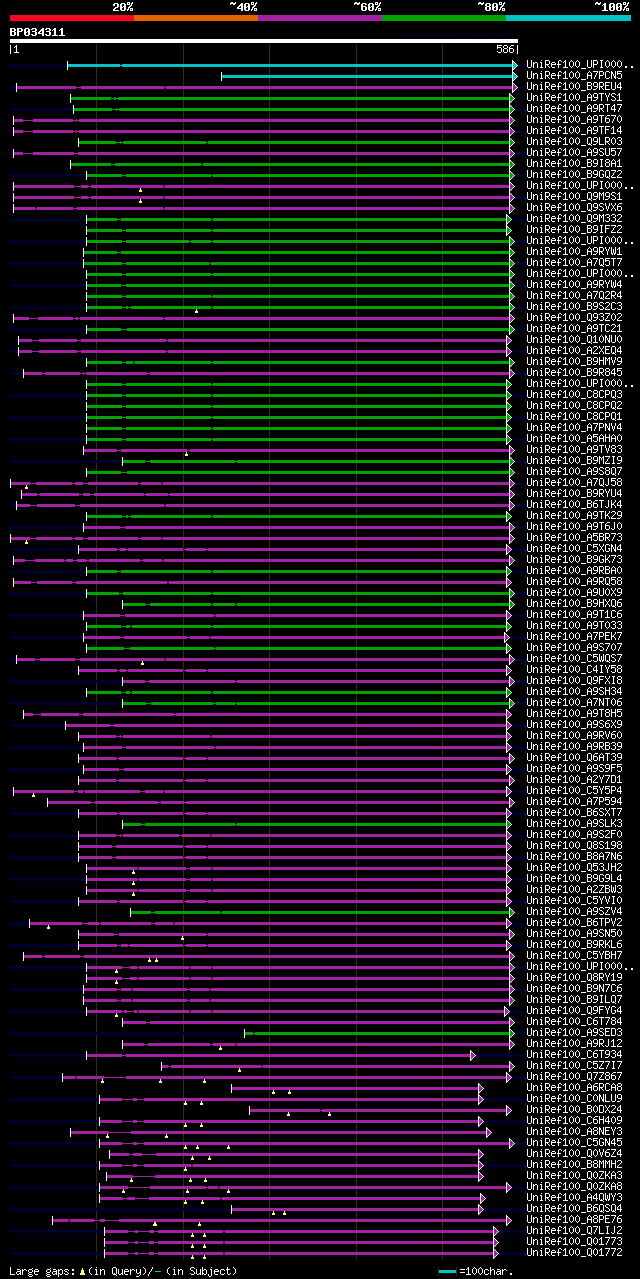Pick the UniRef100_A5AHA0 row label
Viewport: 640px width, 1279px height.
tap(574, 438)
